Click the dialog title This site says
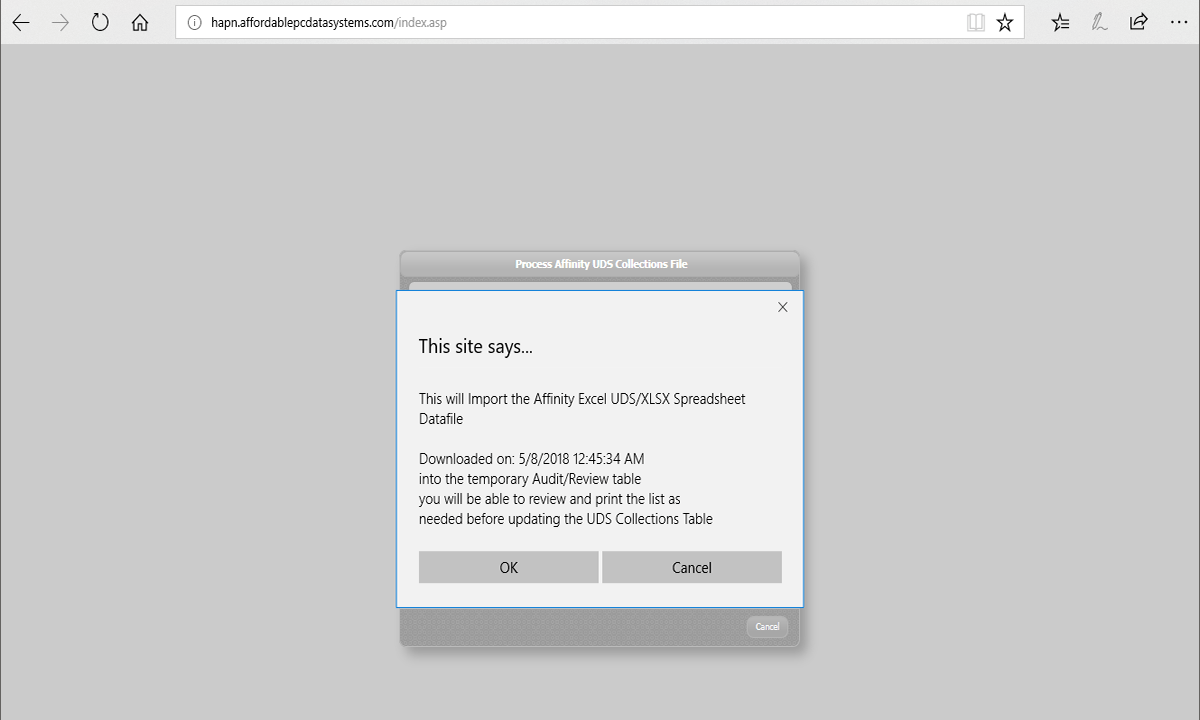 (476, 346)
